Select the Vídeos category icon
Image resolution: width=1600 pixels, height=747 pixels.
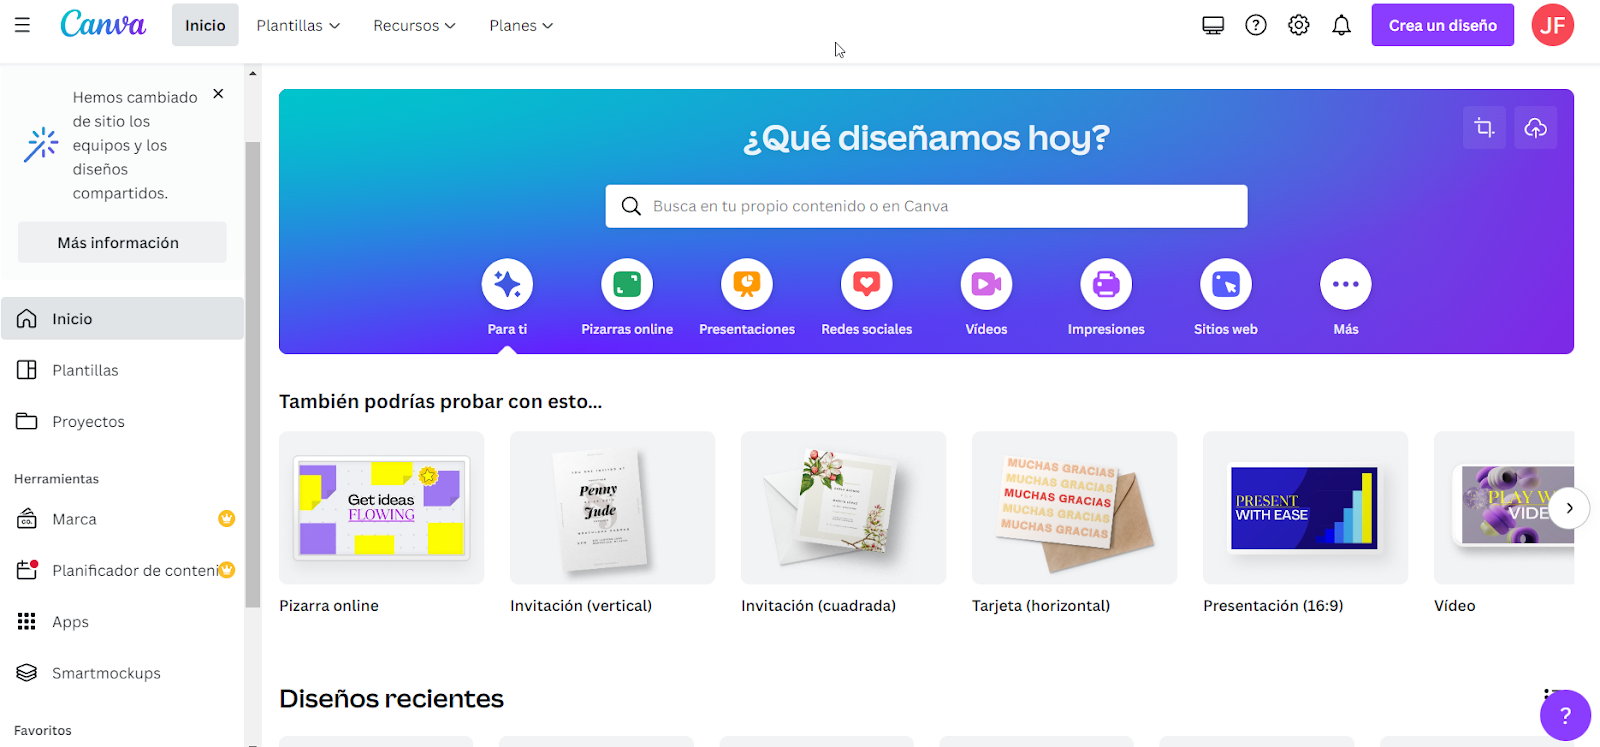(x=987, y=285)
